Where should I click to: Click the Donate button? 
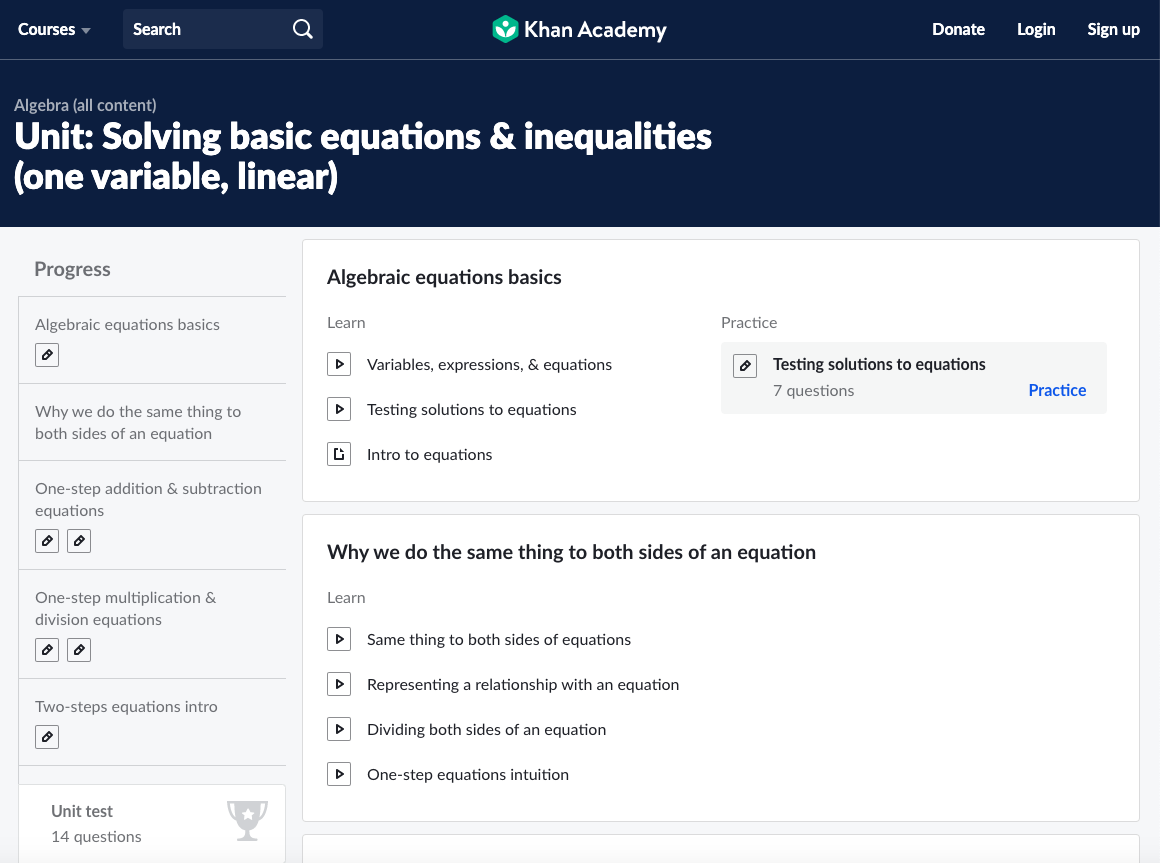pyautogui.click(x=958, y=29)
